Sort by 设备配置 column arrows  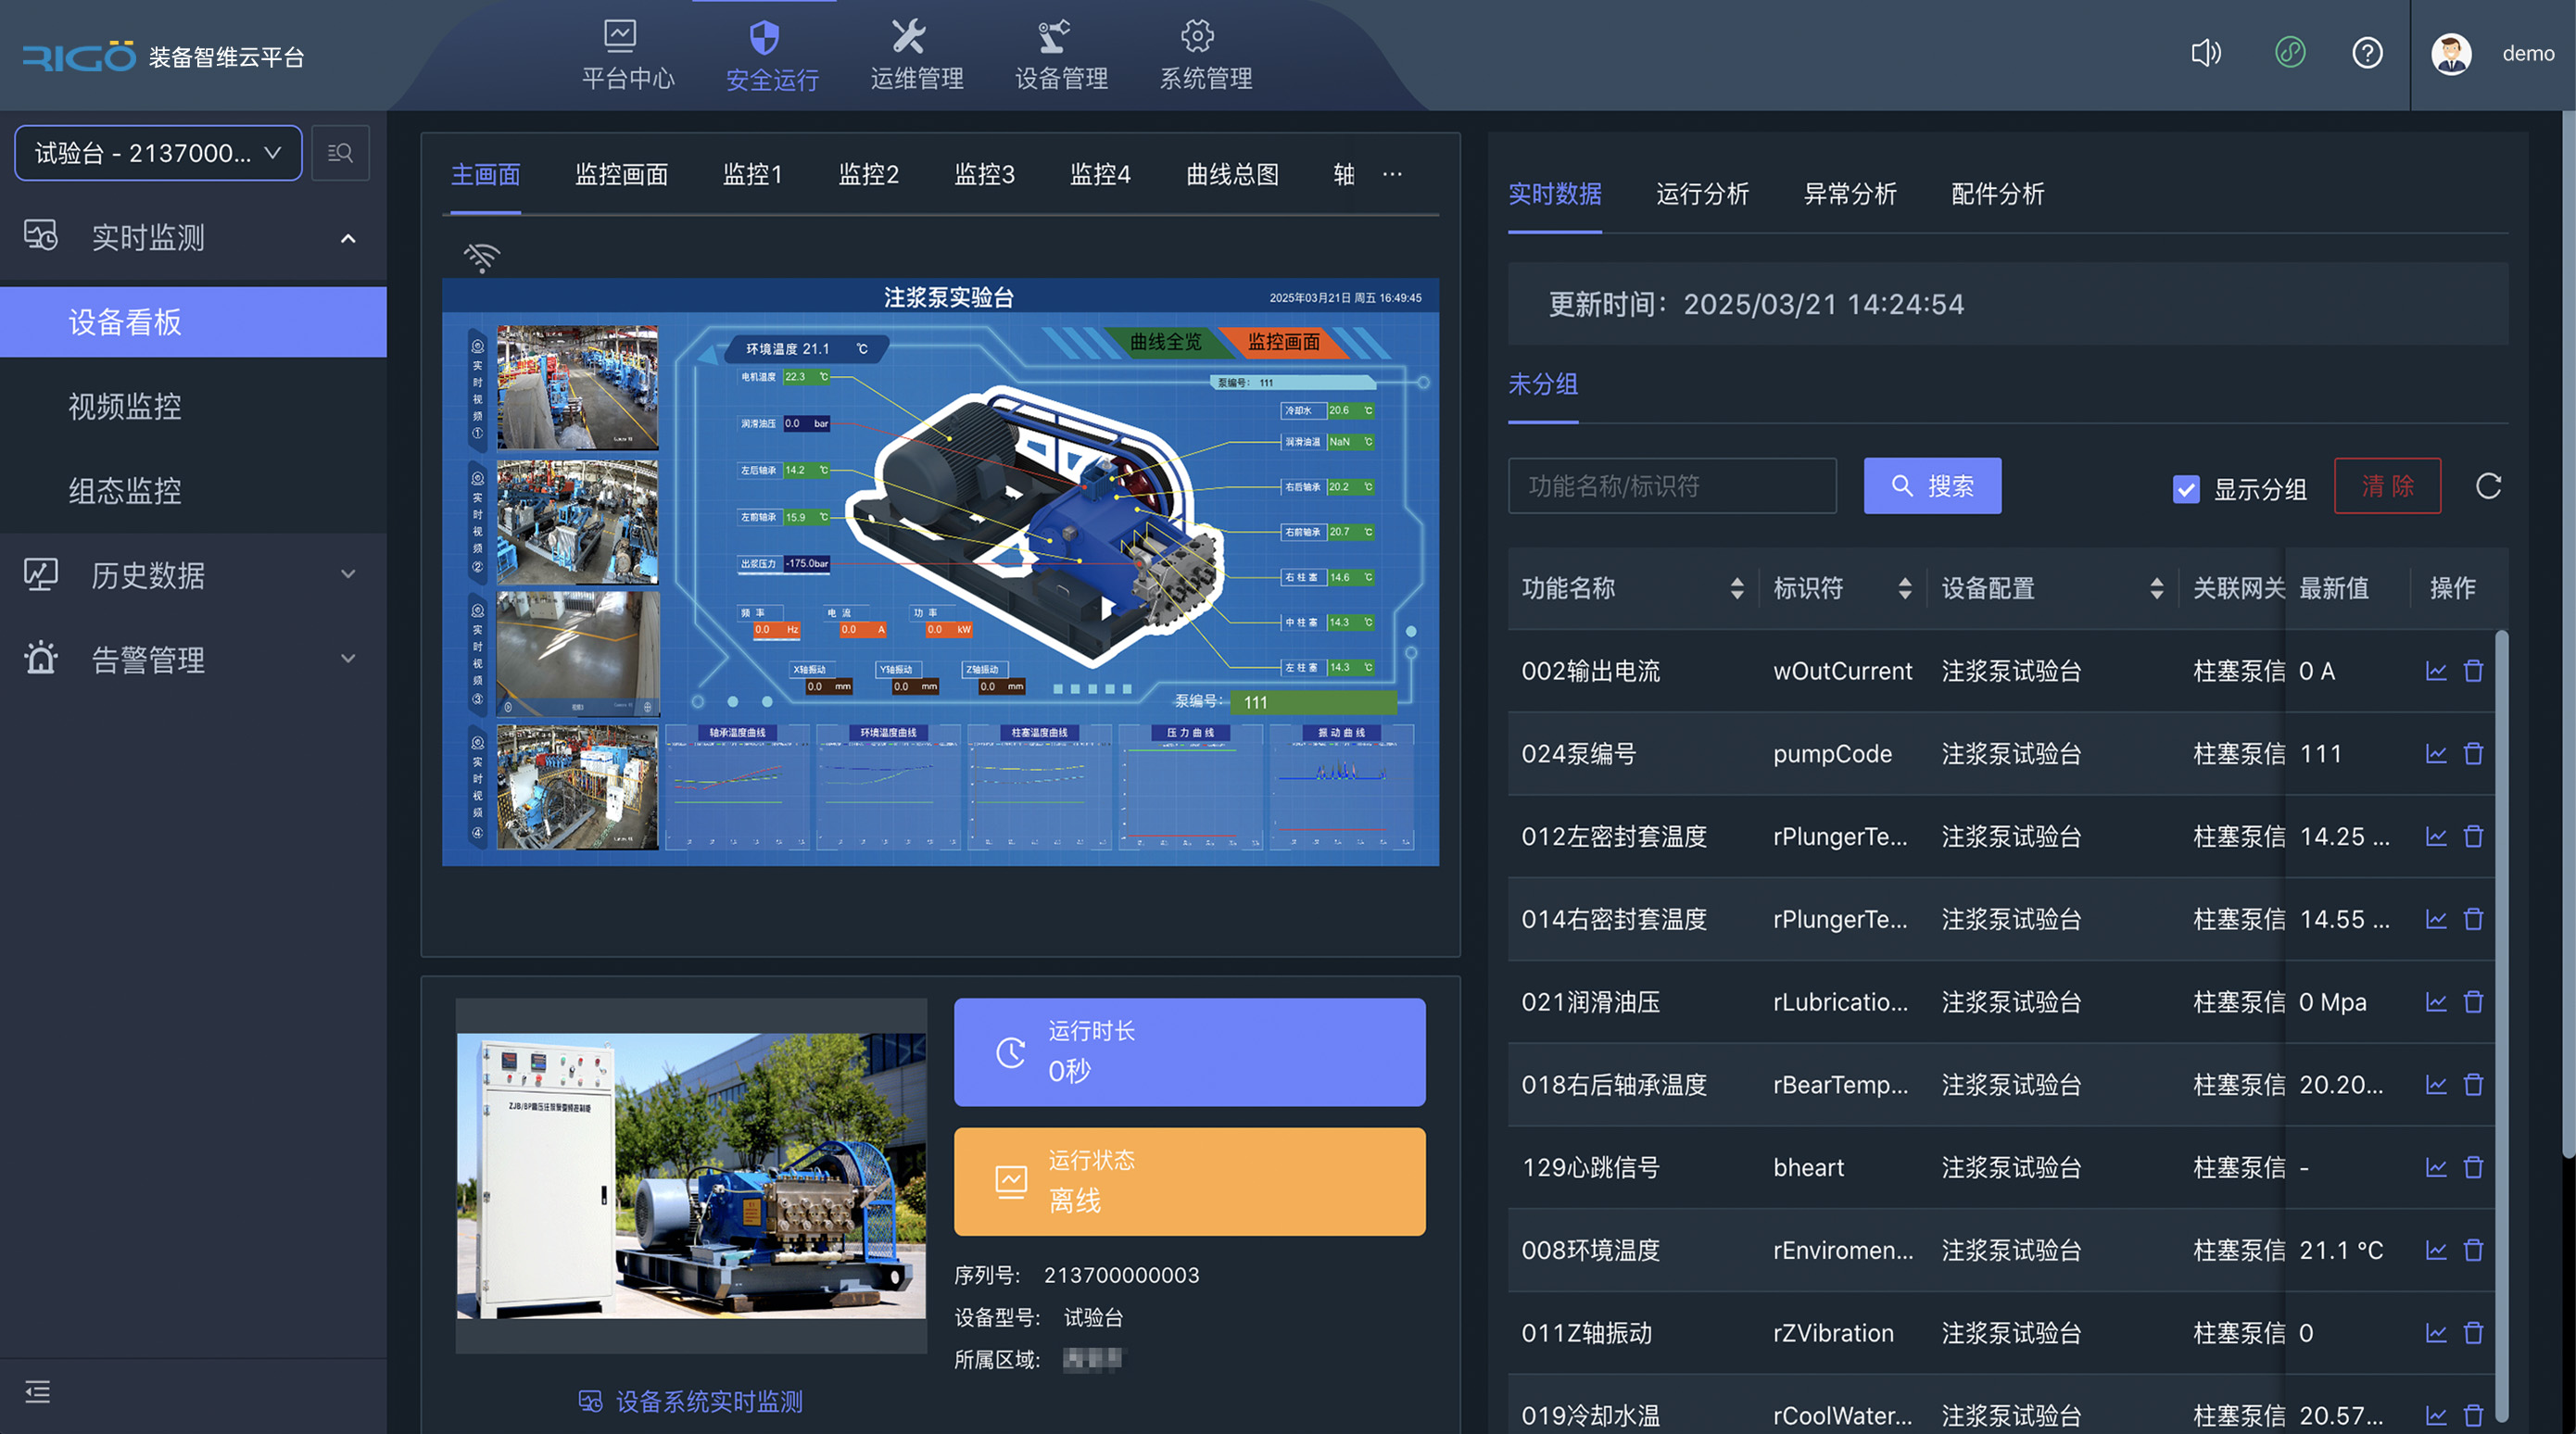point(2156,589)
